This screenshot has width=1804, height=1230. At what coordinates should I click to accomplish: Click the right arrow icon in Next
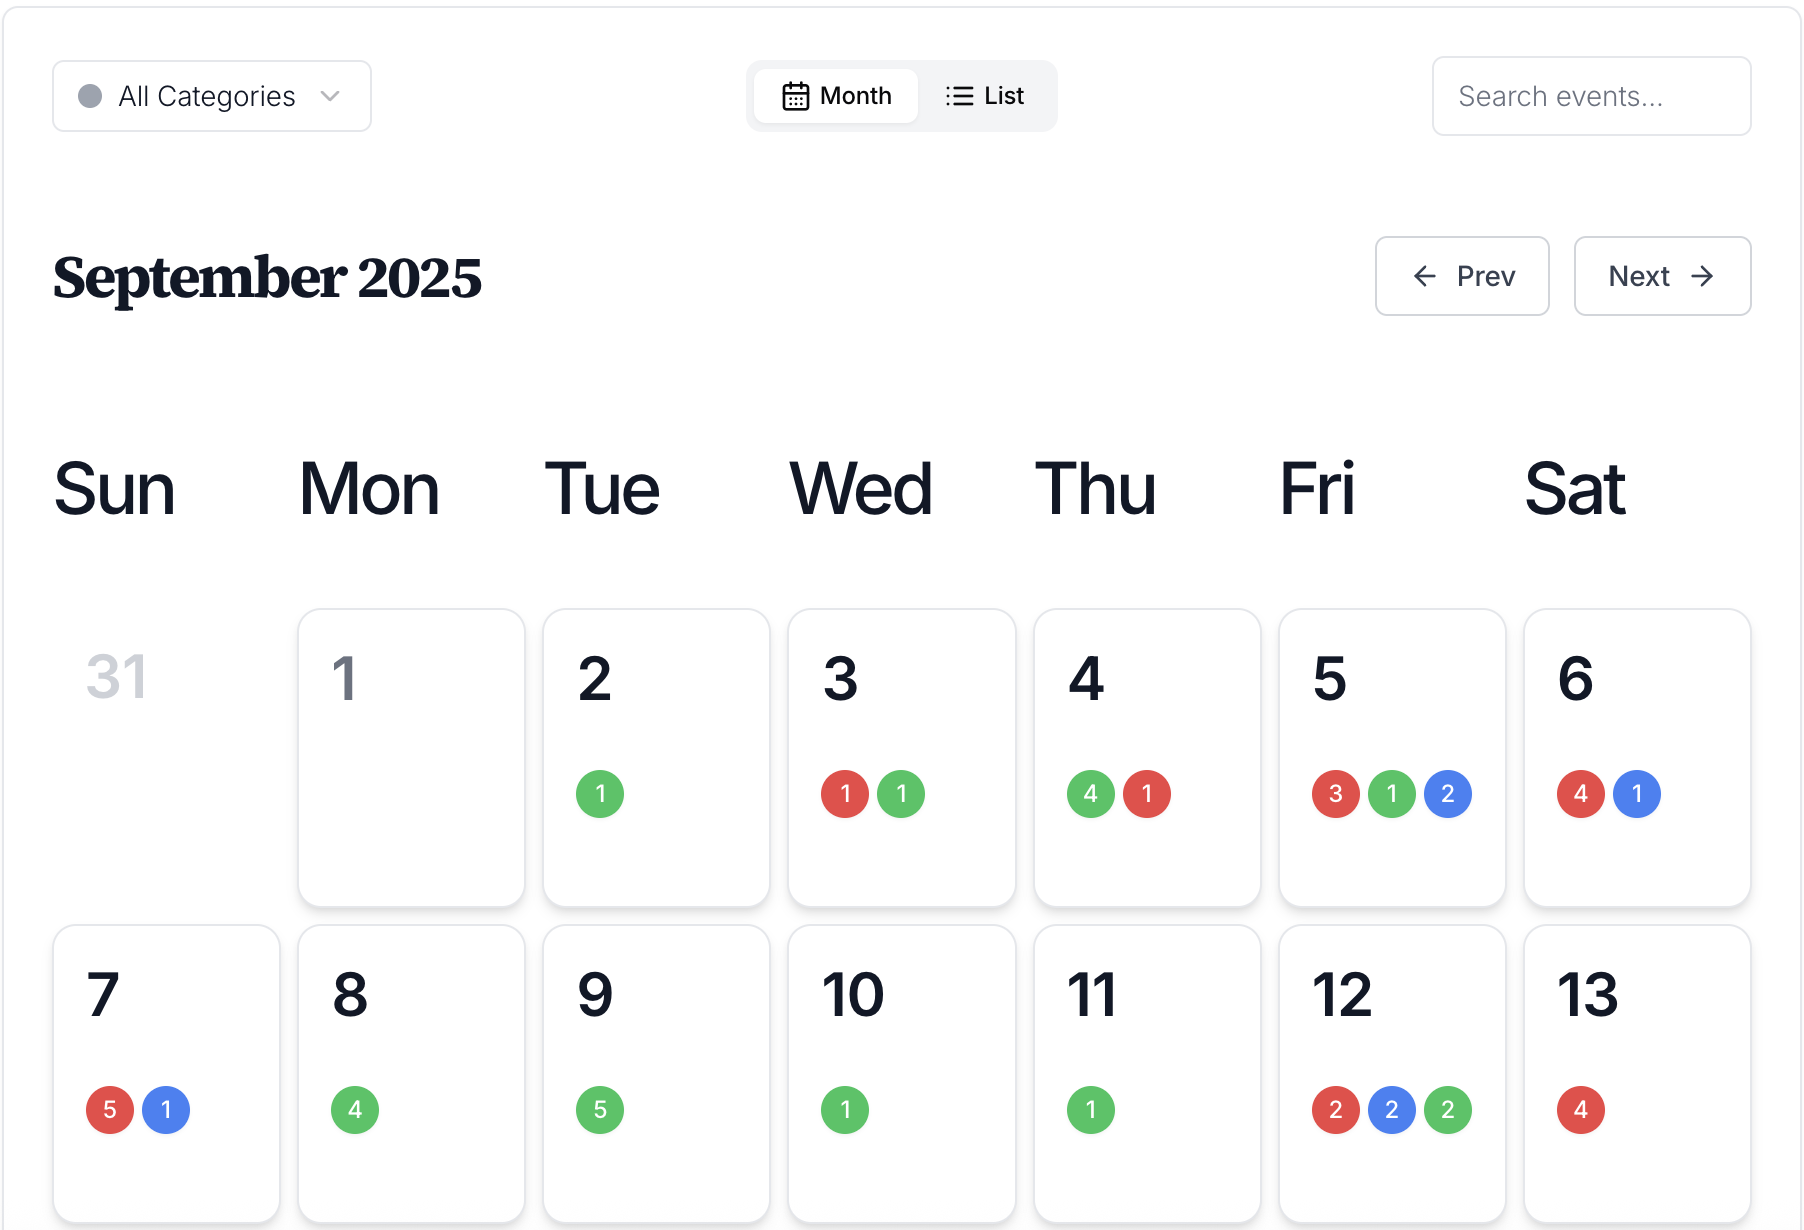click(1702, 276)
